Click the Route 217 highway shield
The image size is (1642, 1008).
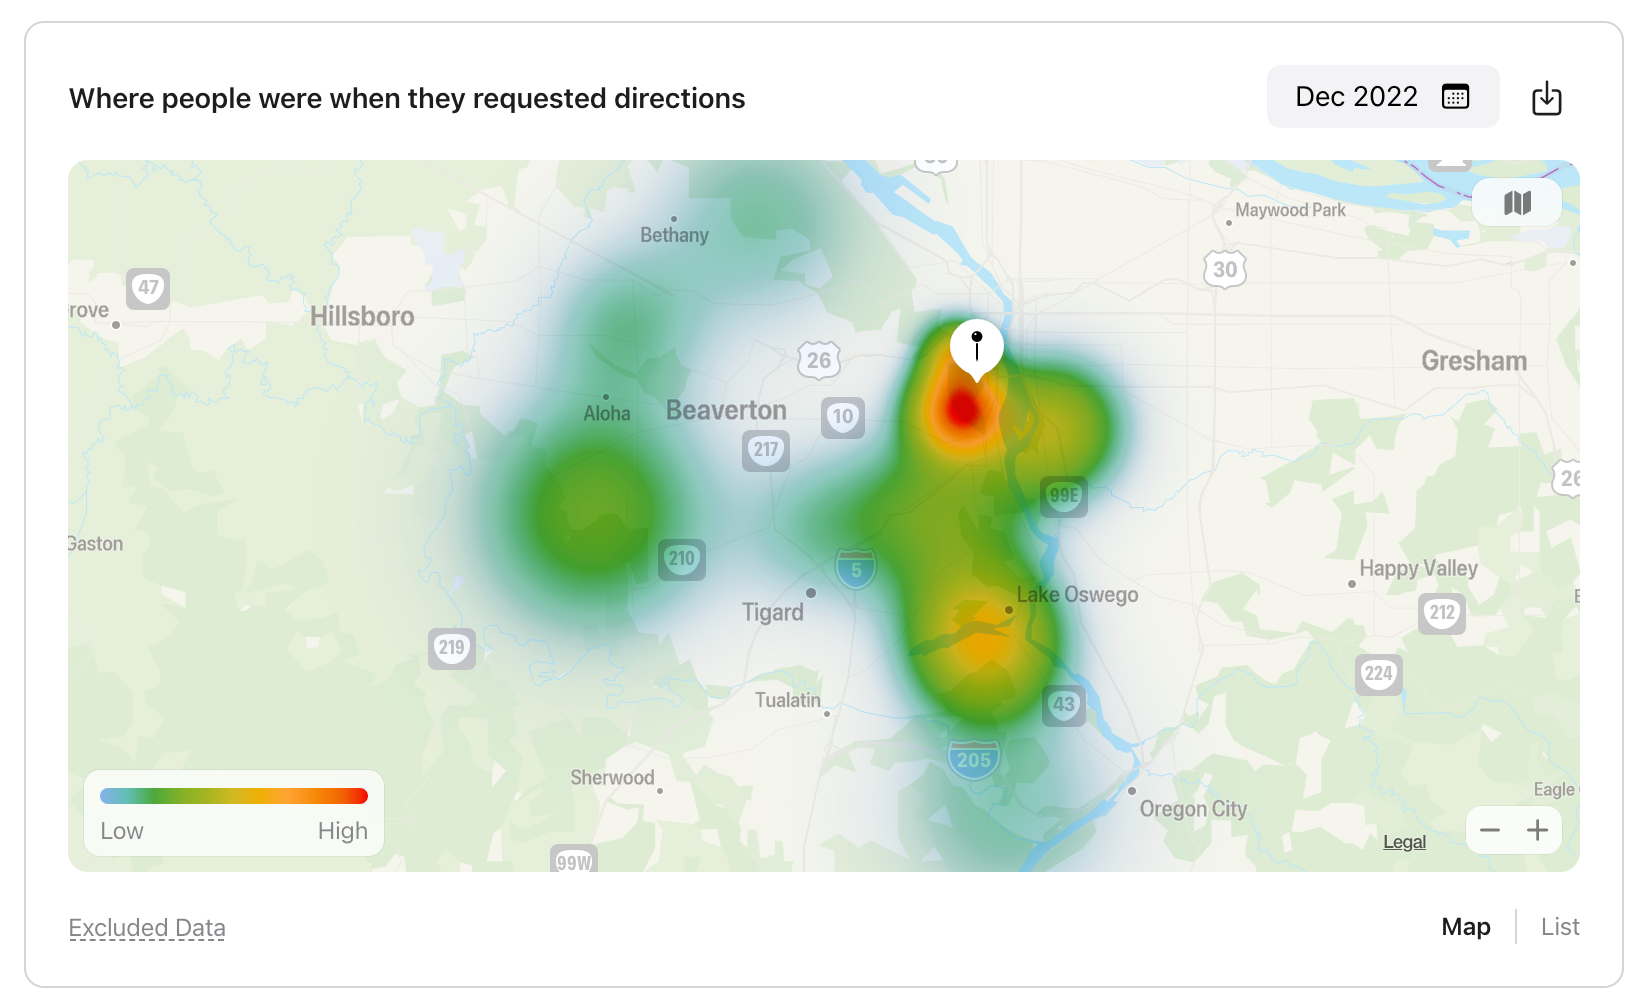click(x=766, y=450)
